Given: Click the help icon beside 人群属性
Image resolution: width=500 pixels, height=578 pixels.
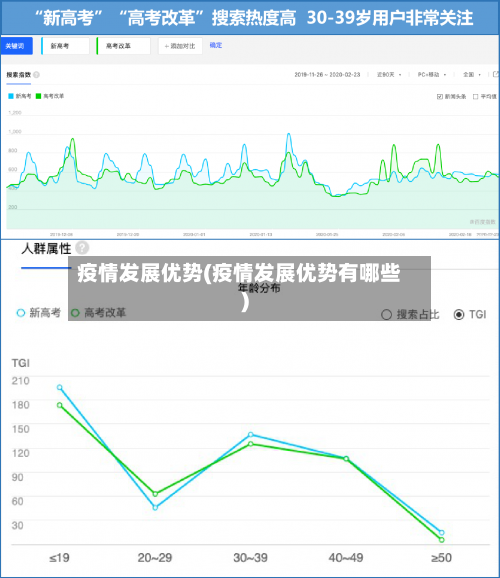Looking at the screenshot, I should click(82, 248).
